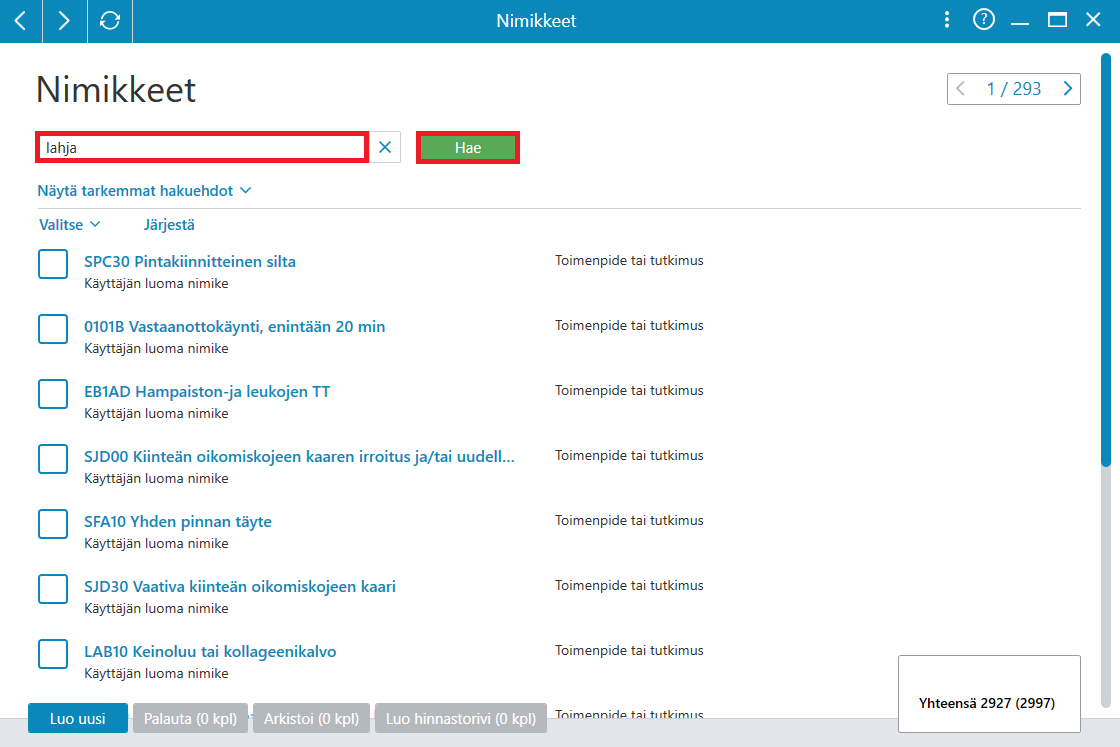This screenshot has height=747, width=1120.
Task: Select checkbox for SFA10 Yhden pinnan täyte
Action: 53,523
